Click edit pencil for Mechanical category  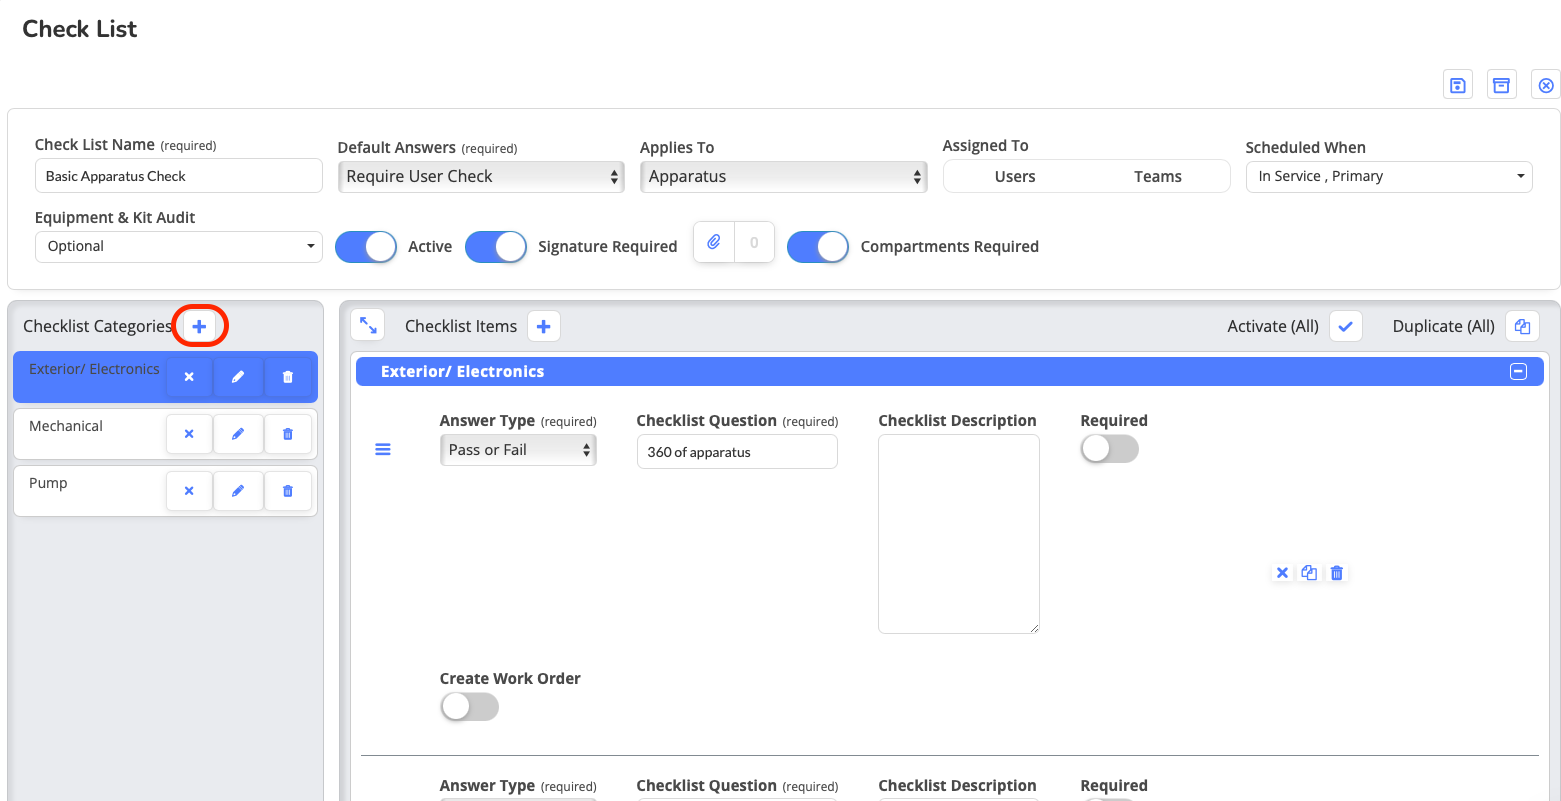[238, 434]
